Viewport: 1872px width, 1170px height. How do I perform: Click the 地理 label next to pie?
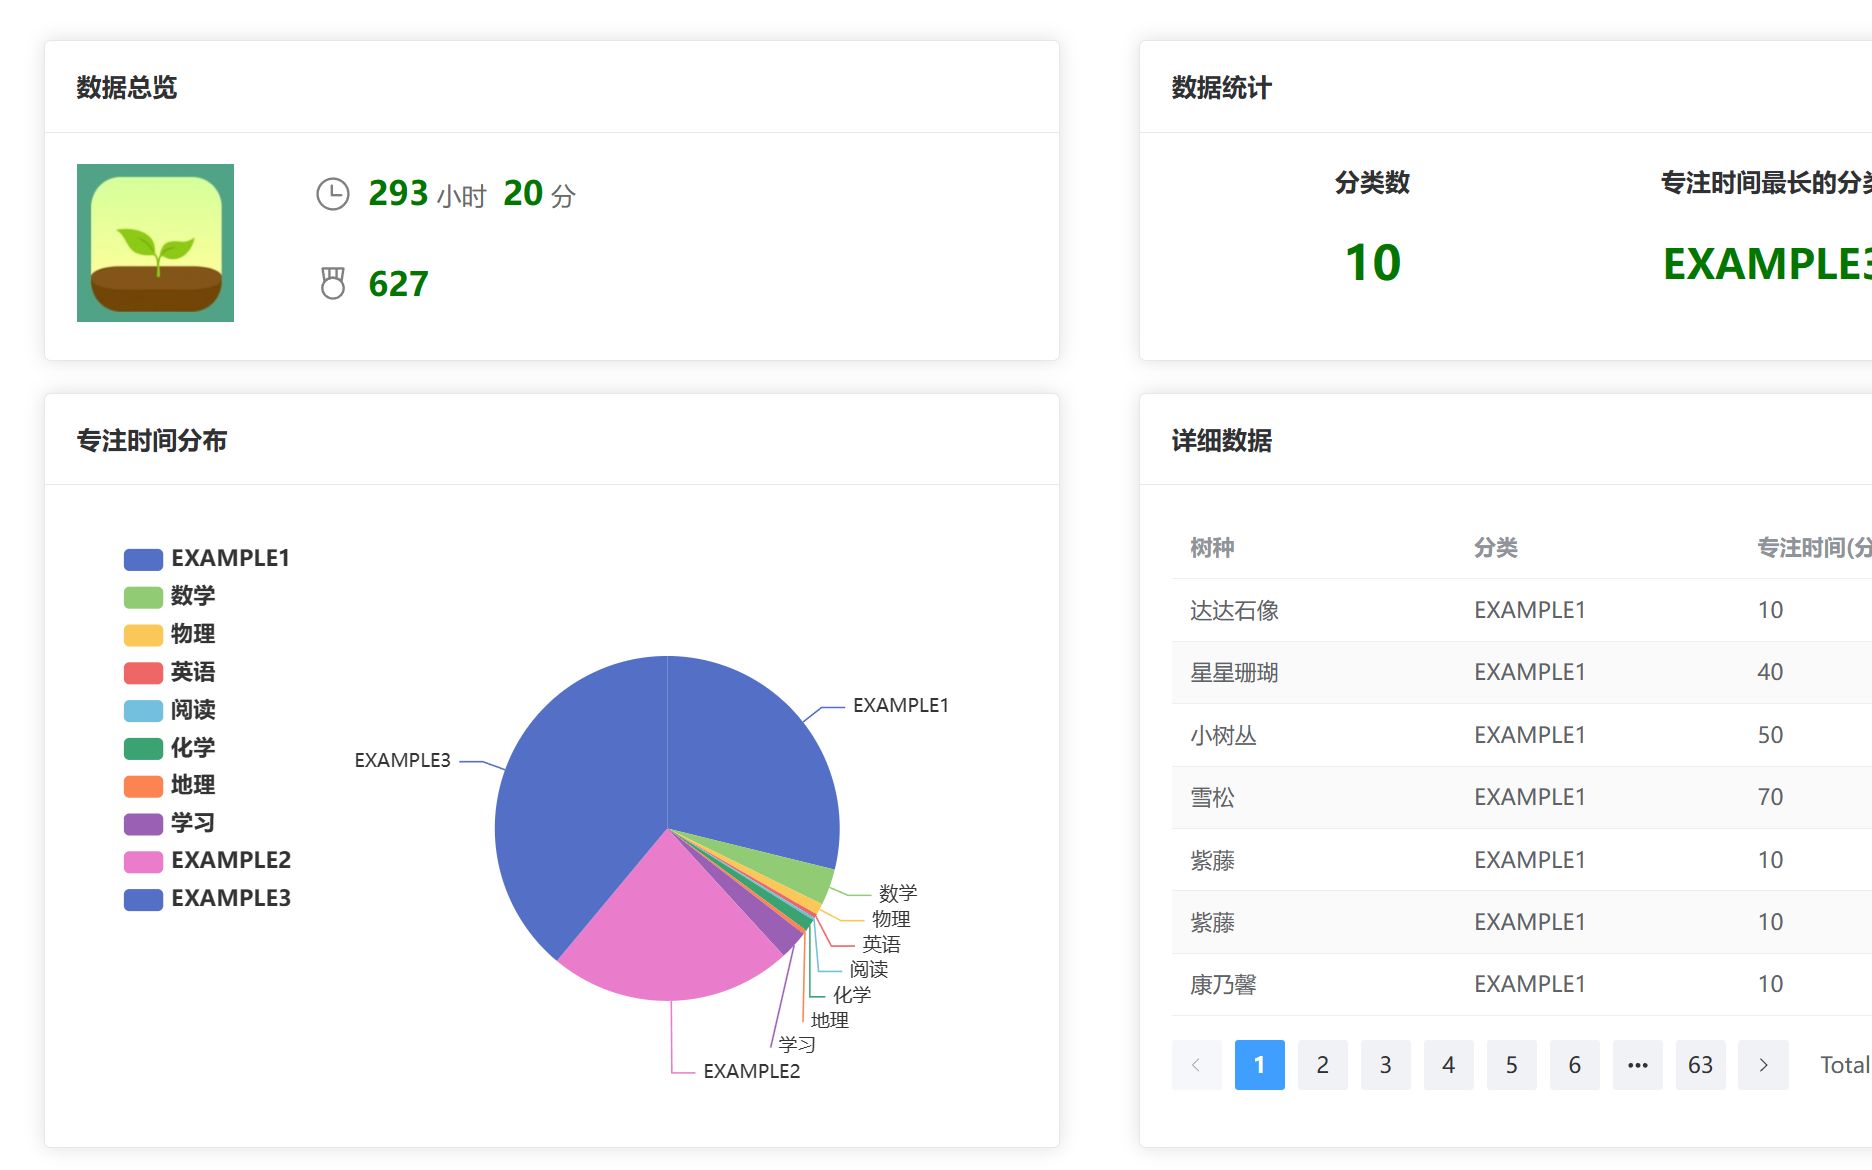[830, 1020]
